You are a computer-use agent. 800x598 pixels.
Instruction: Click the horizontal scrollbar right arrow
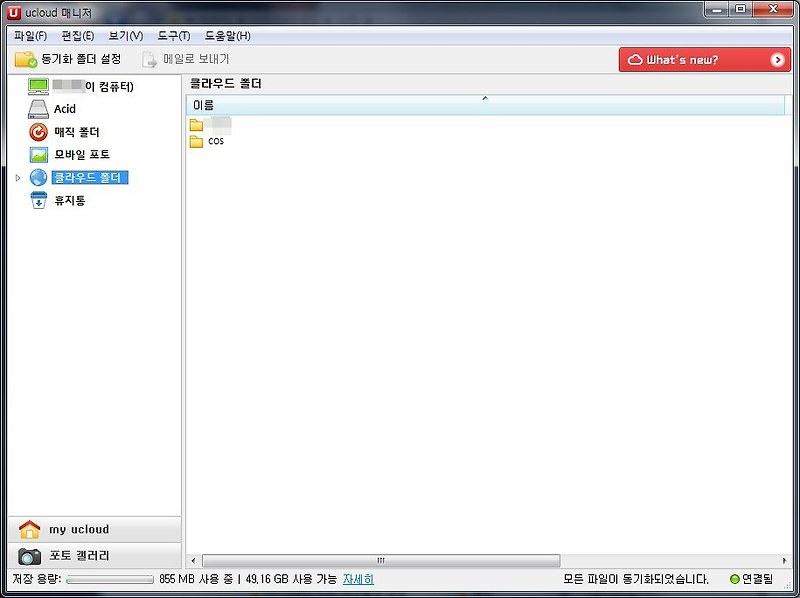784,560
